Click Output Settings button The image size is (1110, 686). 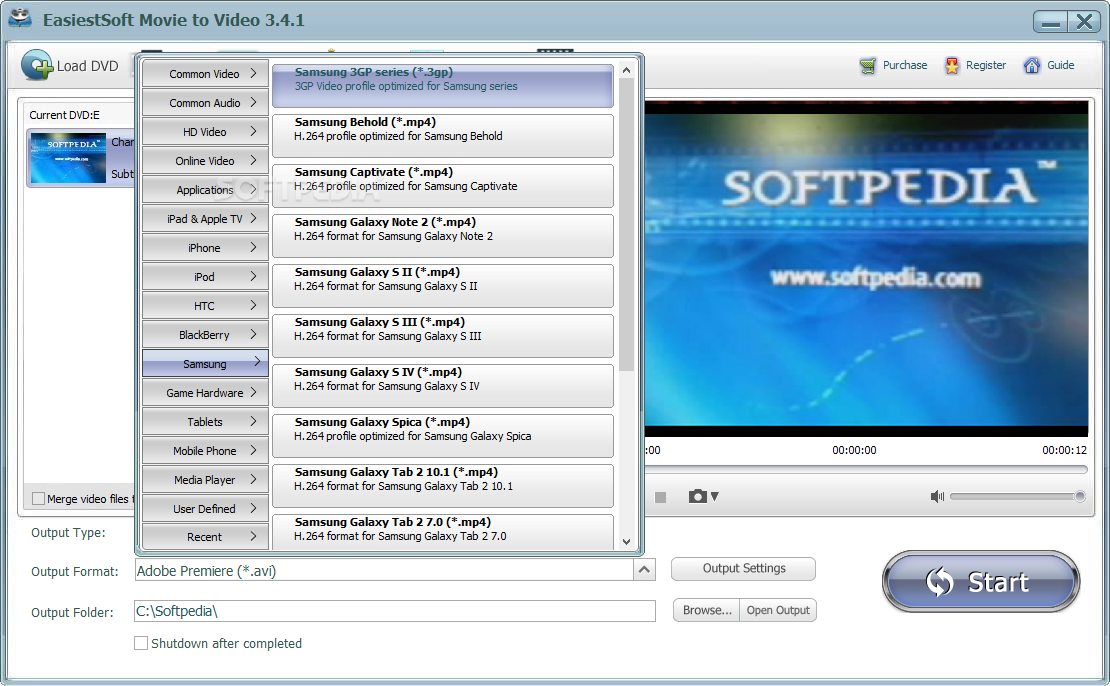coord(743,568)
